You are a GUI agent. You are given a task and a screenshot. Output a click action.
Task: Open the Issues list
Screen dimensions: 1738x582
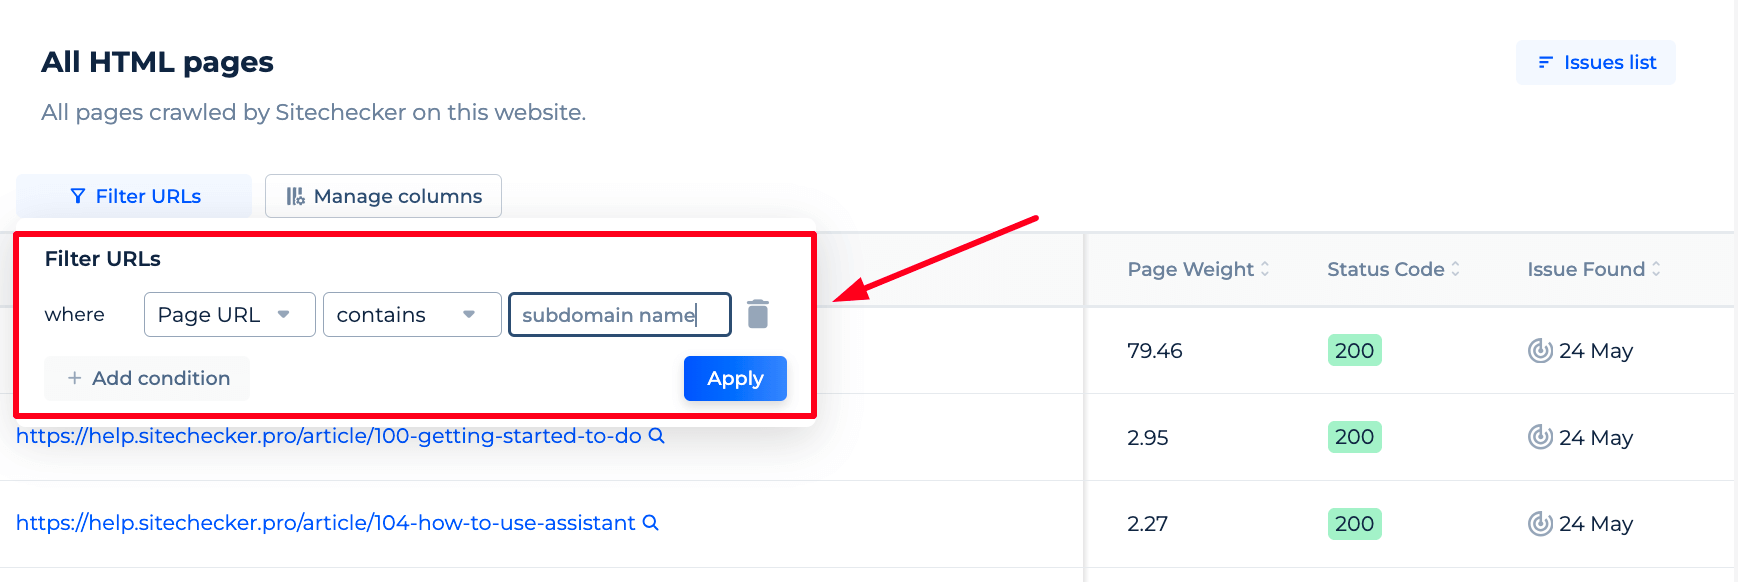[1596, 62]
